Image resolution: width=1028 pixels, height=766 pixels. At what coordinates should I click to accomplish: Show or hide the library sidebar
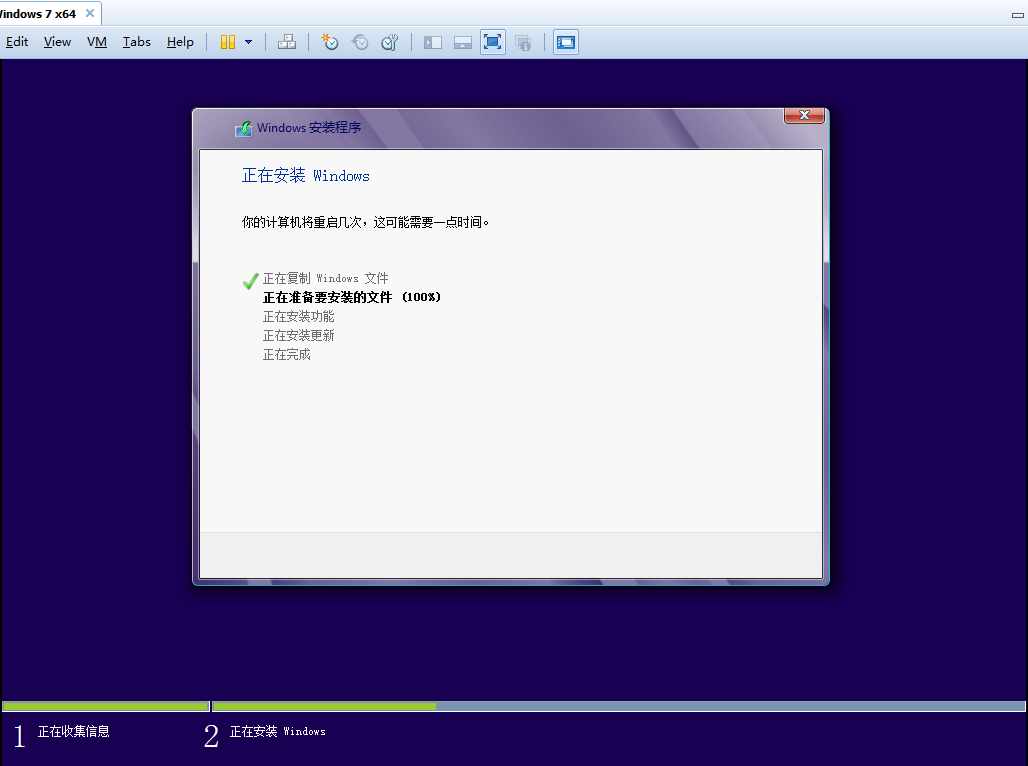coord(433,43)
